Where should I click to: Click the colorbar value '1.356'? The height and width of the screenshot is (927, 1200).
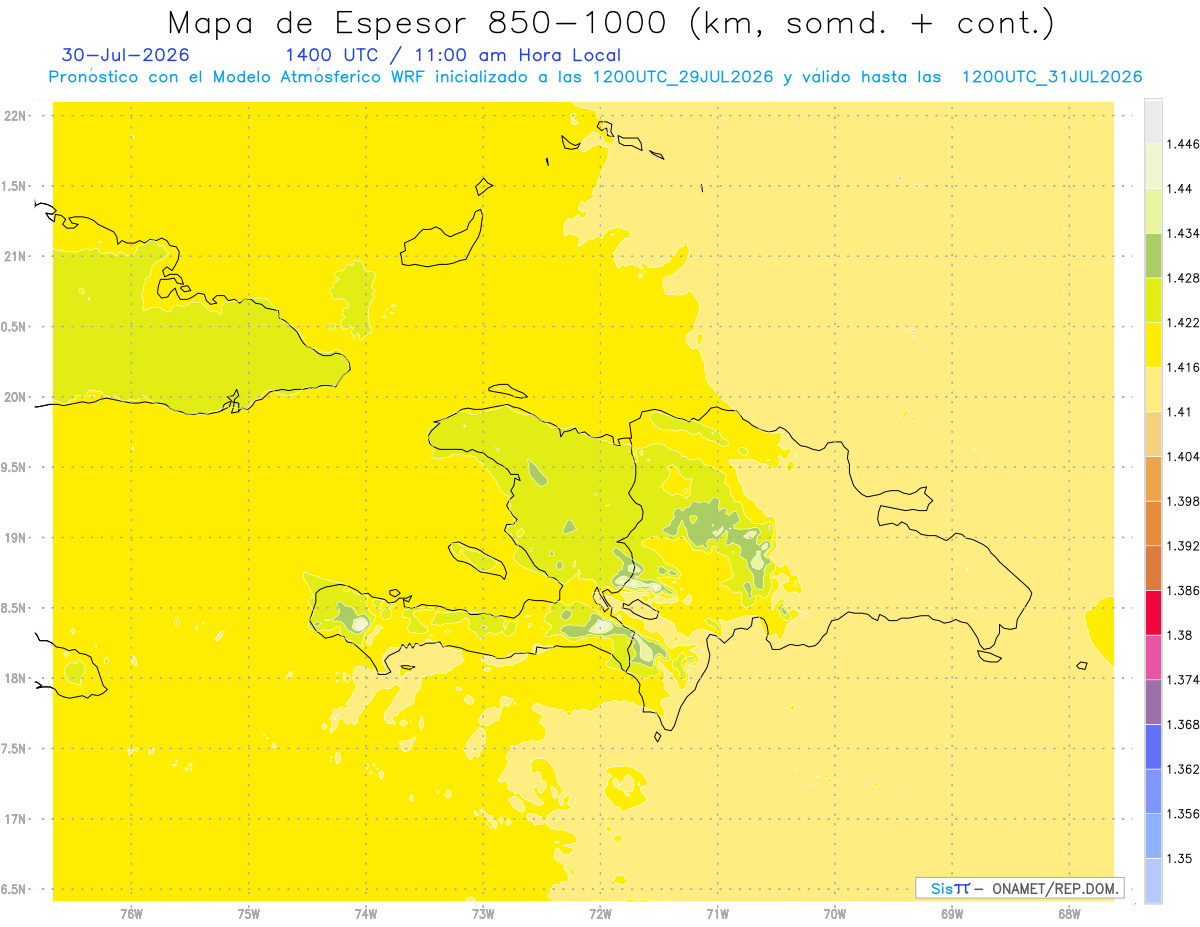[x=1183, y=814]
